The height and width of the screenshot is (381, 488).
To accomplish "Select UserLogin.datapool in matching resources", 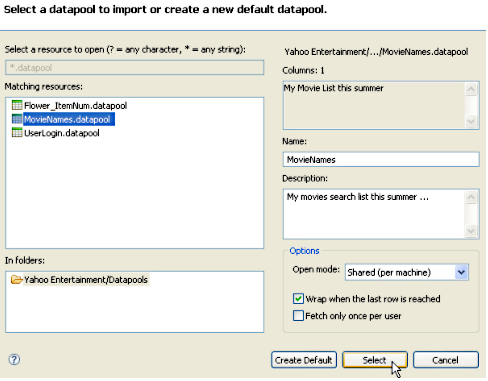I will coord(62,133).
